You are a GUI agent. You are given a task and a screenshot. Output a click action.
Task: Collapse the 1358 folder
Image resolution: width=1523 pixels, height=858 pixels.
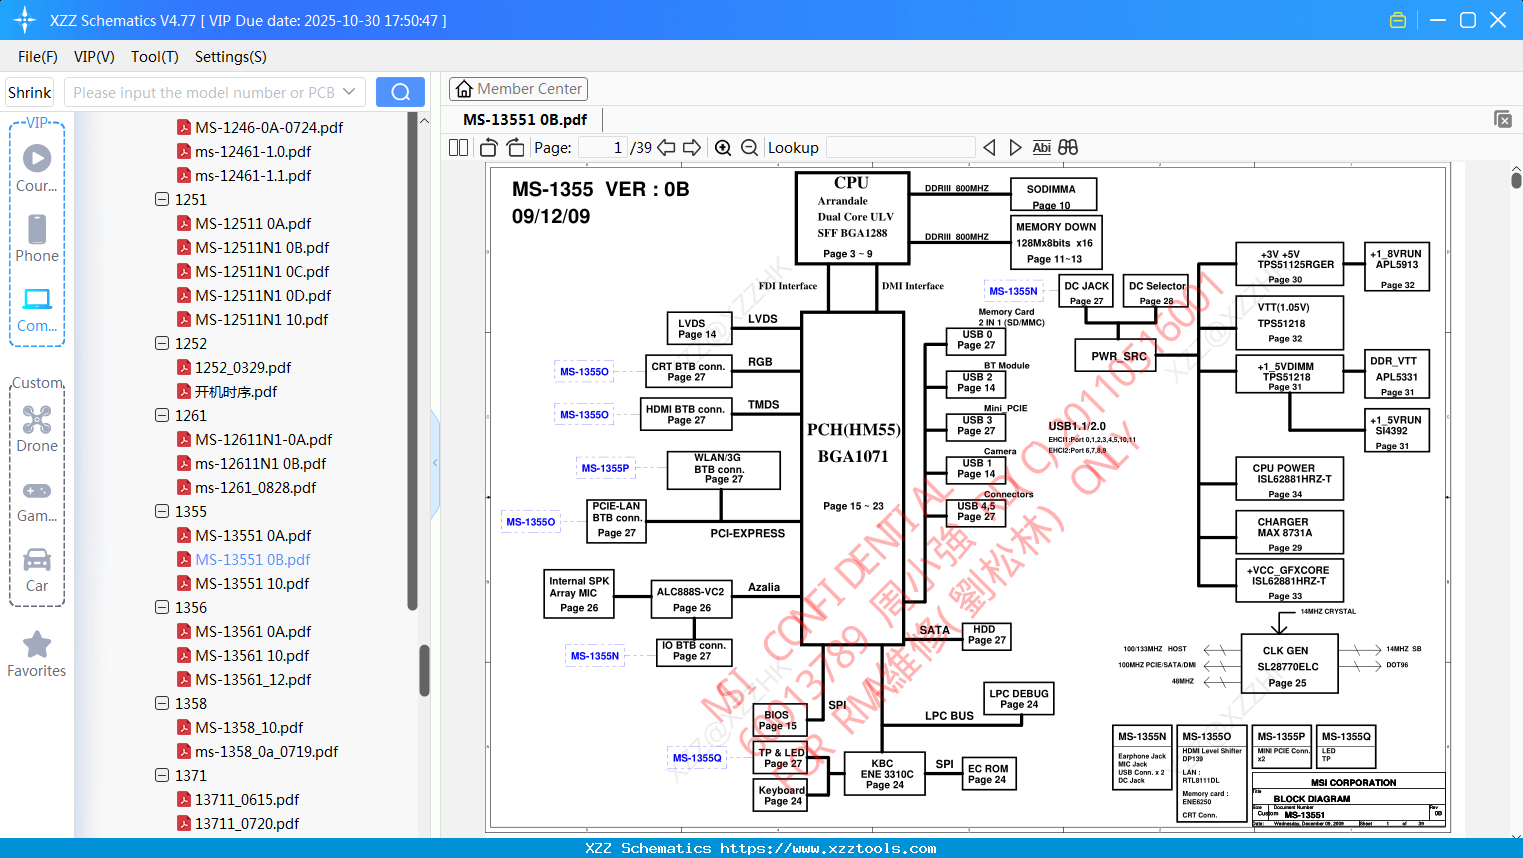pyautogui.click(x=162, y=703)
